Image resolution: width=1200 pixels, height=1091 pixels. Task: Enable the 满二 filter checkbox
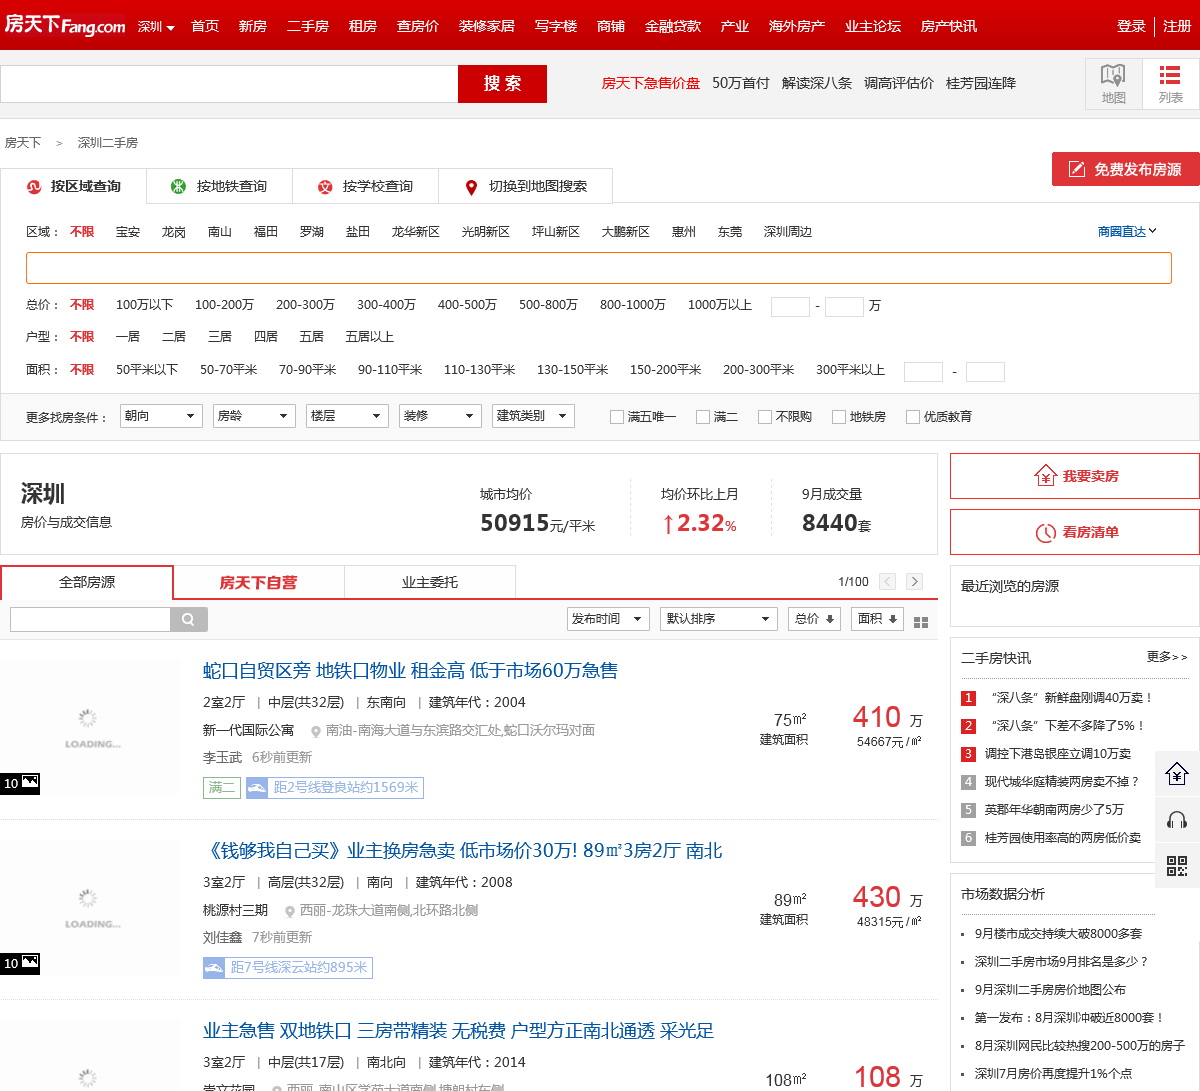pos(703,417)
